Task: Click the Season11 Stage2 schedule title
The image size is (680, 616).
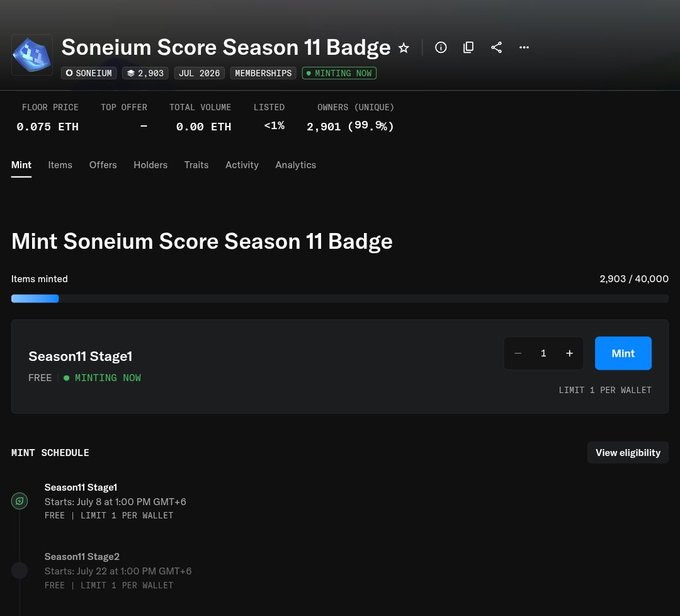Action: (82, 557)
